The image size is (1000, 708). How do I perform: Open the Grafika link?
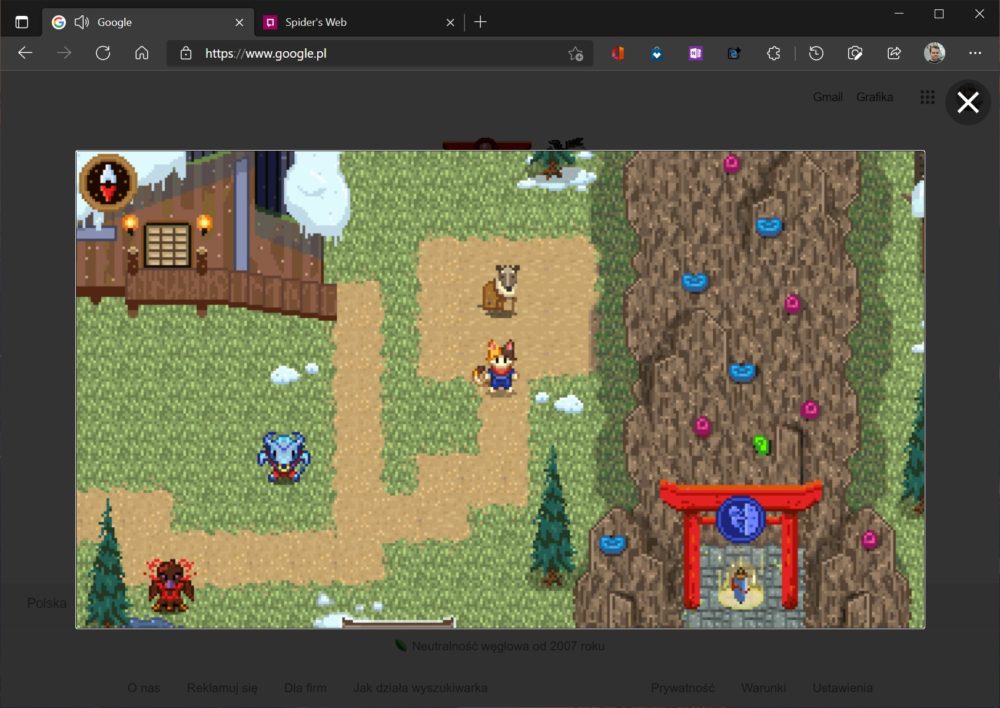point(874,97)
